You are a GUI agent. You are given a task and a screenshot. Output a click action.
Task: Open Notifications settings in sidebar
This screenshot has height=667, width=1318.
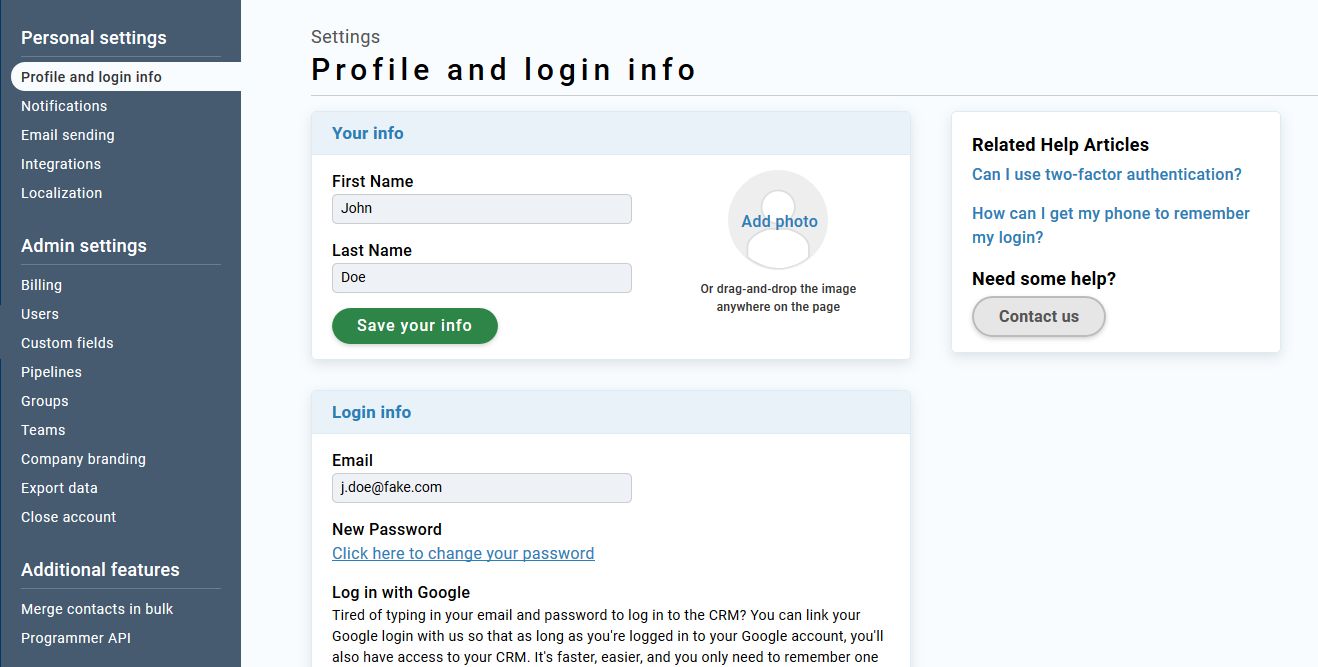click(64, 106)
